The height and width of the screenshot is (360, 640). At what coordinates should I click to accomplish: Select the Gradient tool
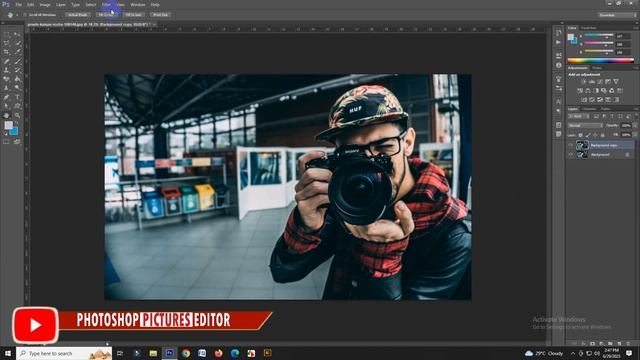click(17, 79)
